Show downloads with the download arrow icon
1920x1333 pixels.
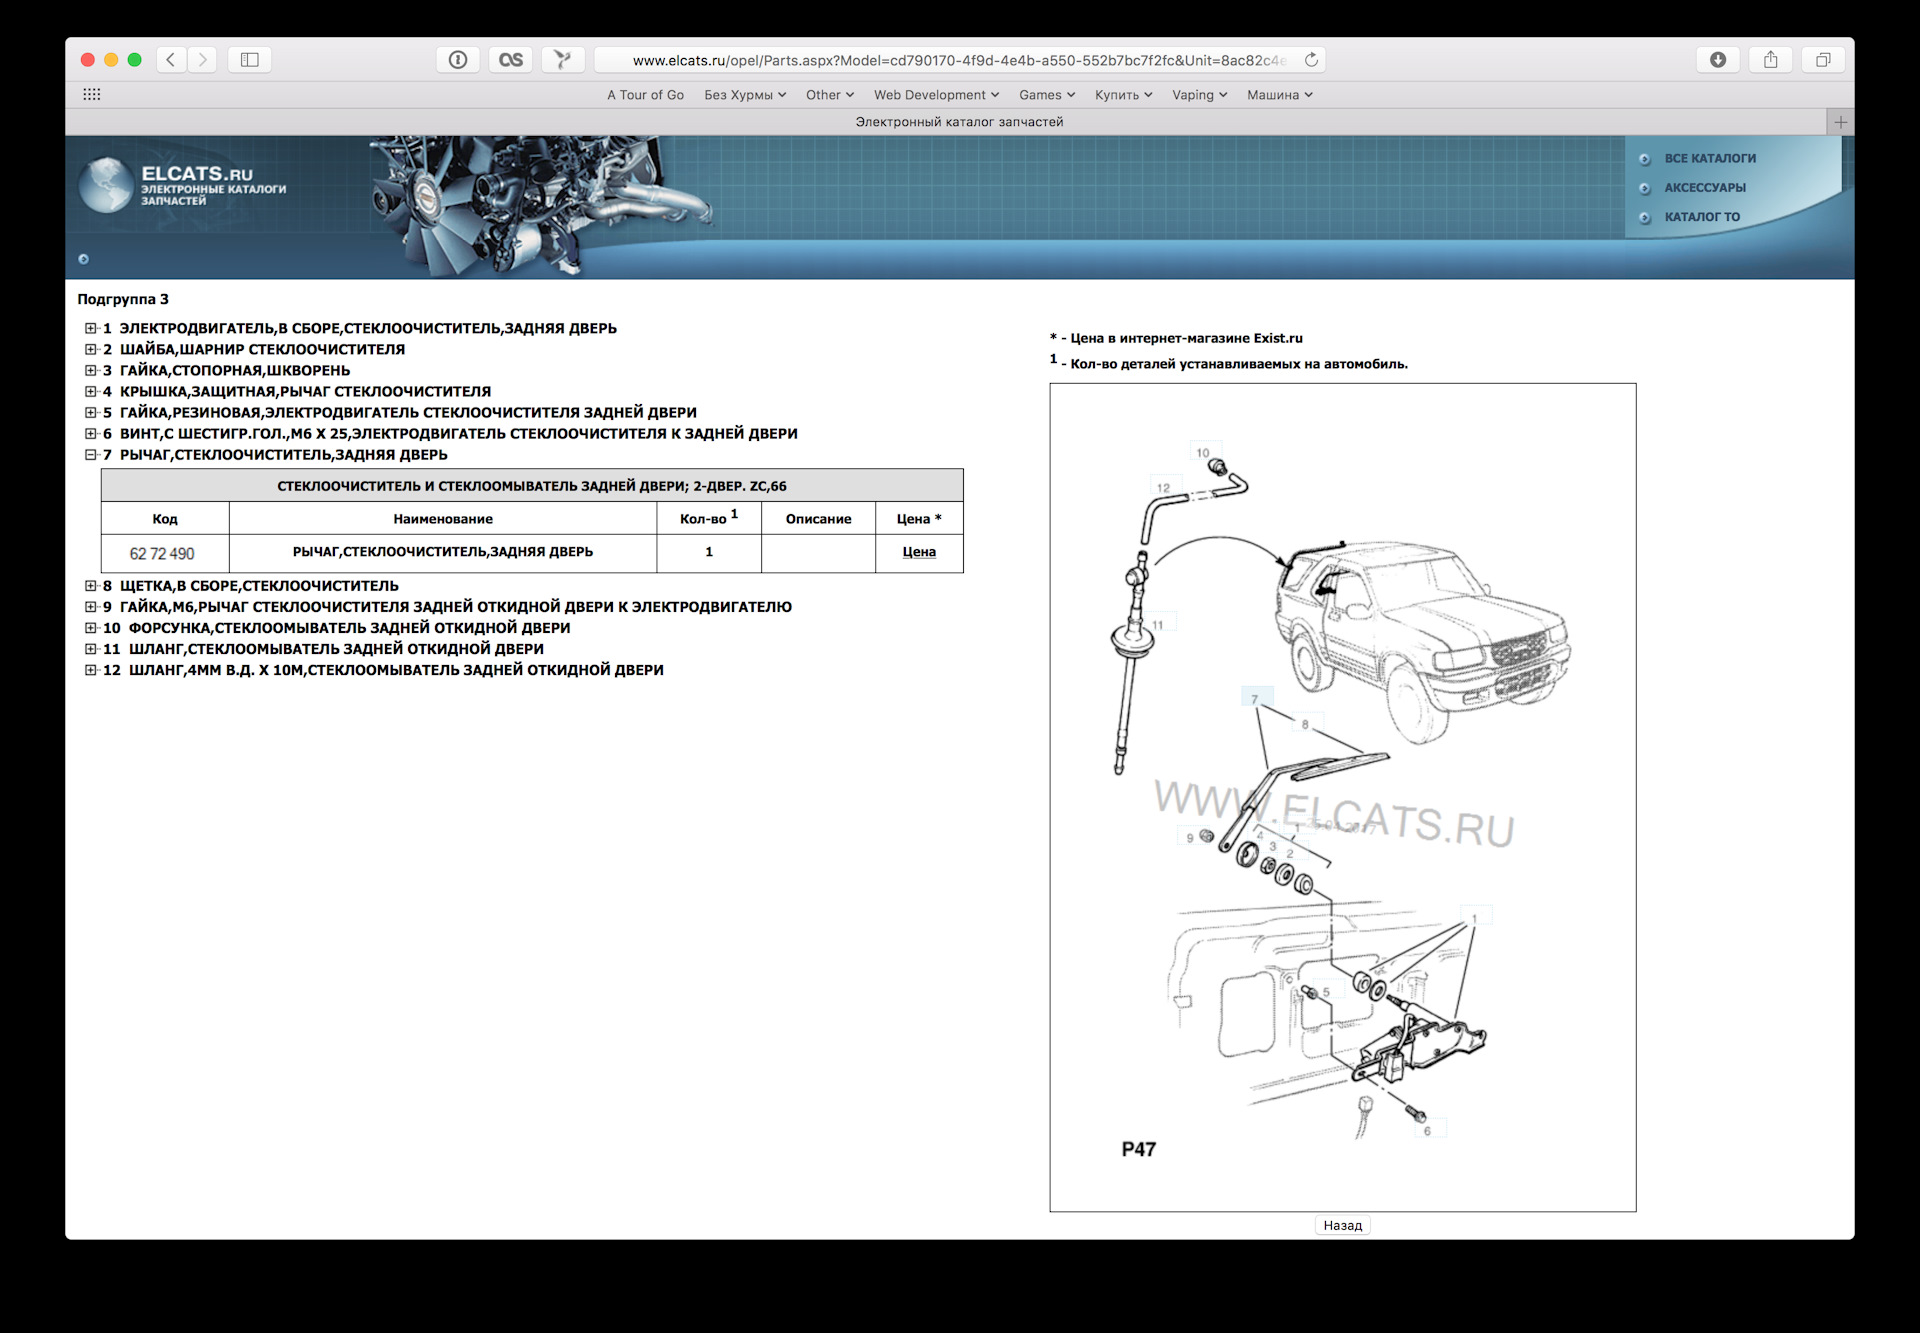pos(1718,60)
